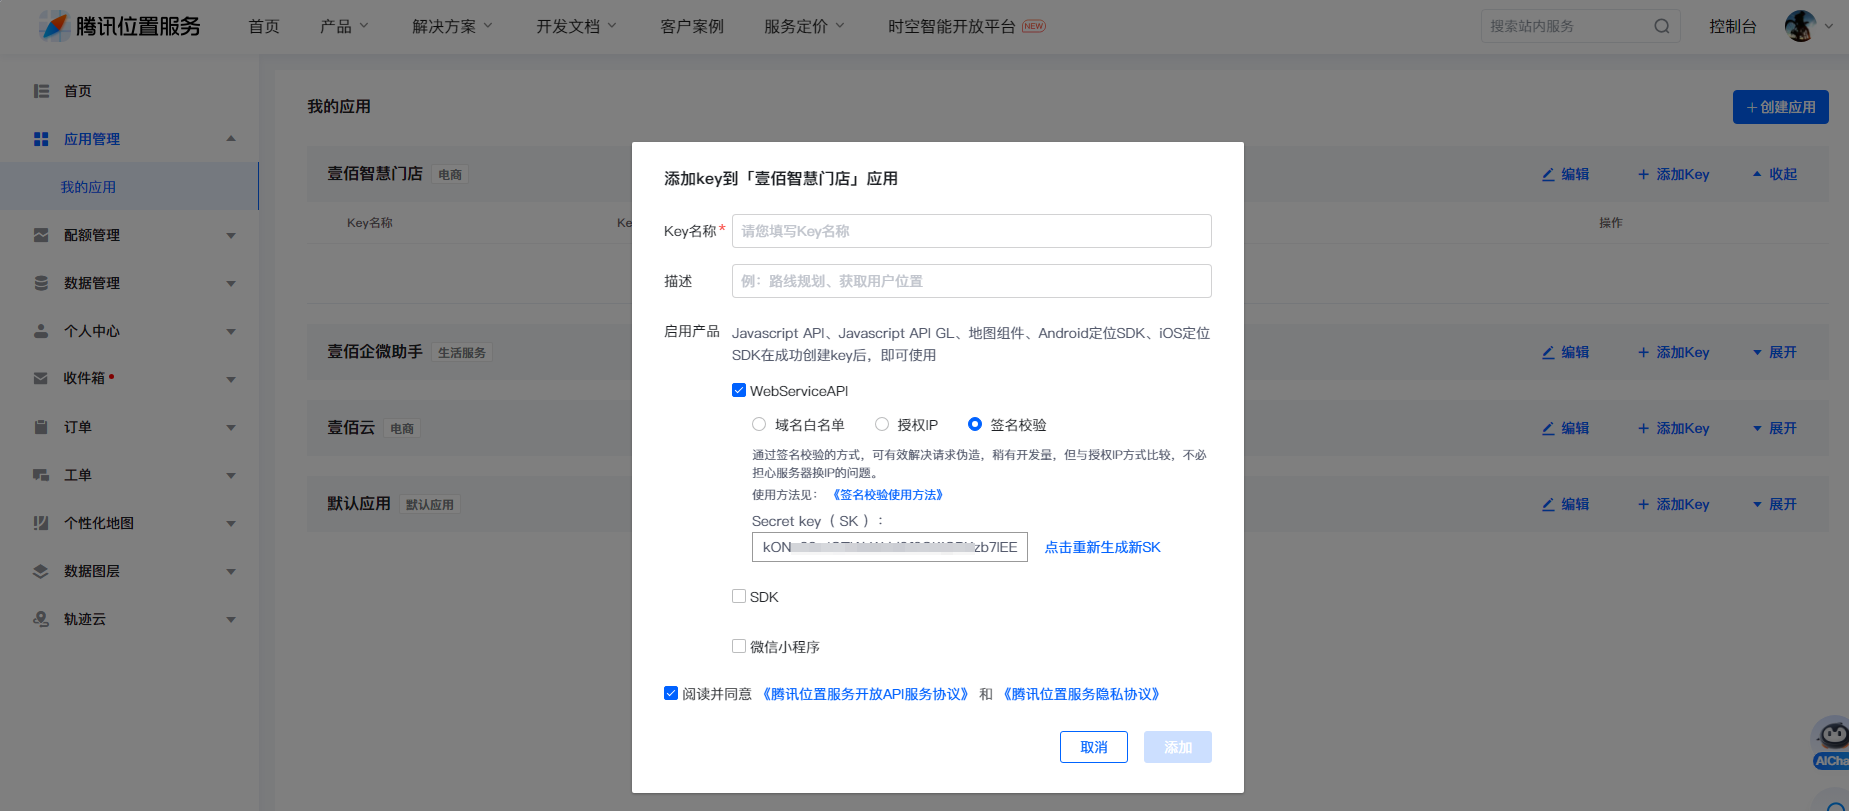1849x811 pixels.
Task: Click the 首页 sidebar list icon
Action: (41, 91)
